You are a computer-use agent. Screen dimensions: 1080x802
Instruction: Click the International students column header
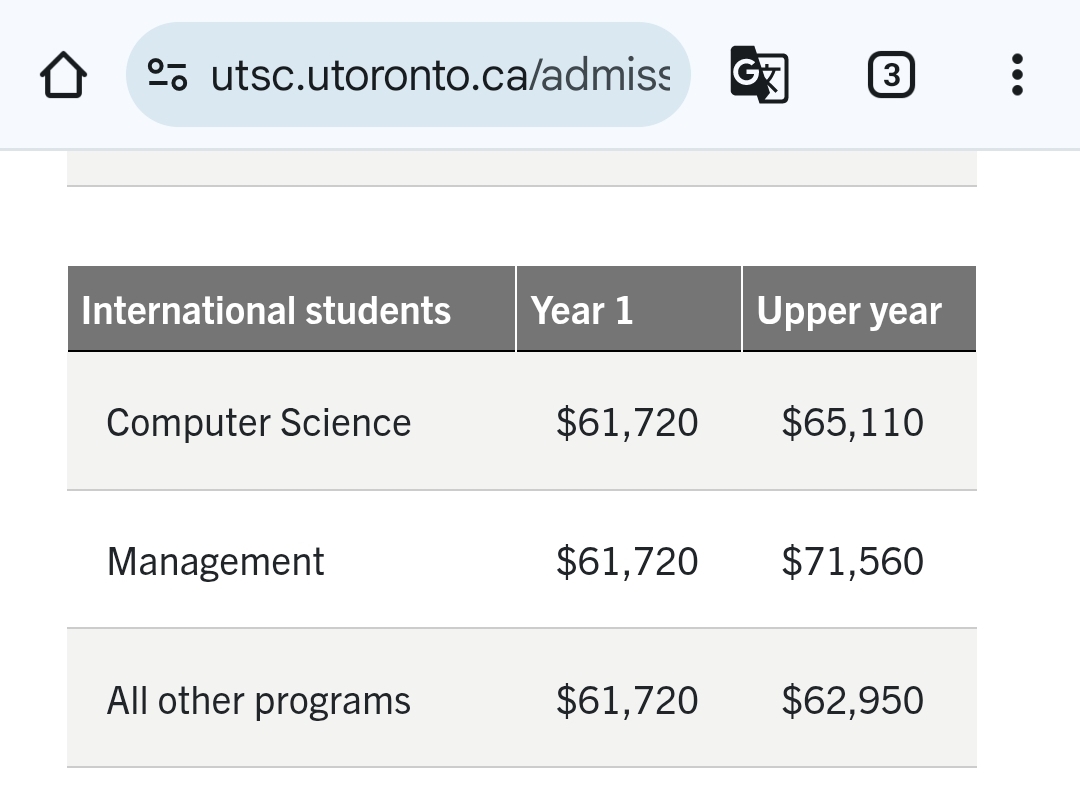point(291,309)
